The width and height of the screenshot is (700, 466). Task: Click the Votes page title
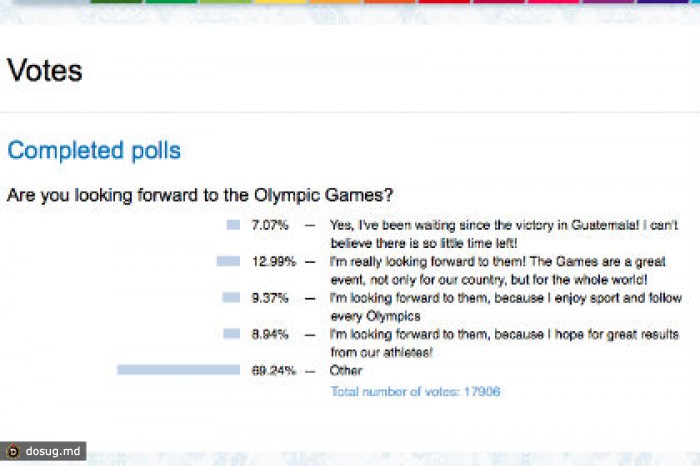click(x=45, y=71)
